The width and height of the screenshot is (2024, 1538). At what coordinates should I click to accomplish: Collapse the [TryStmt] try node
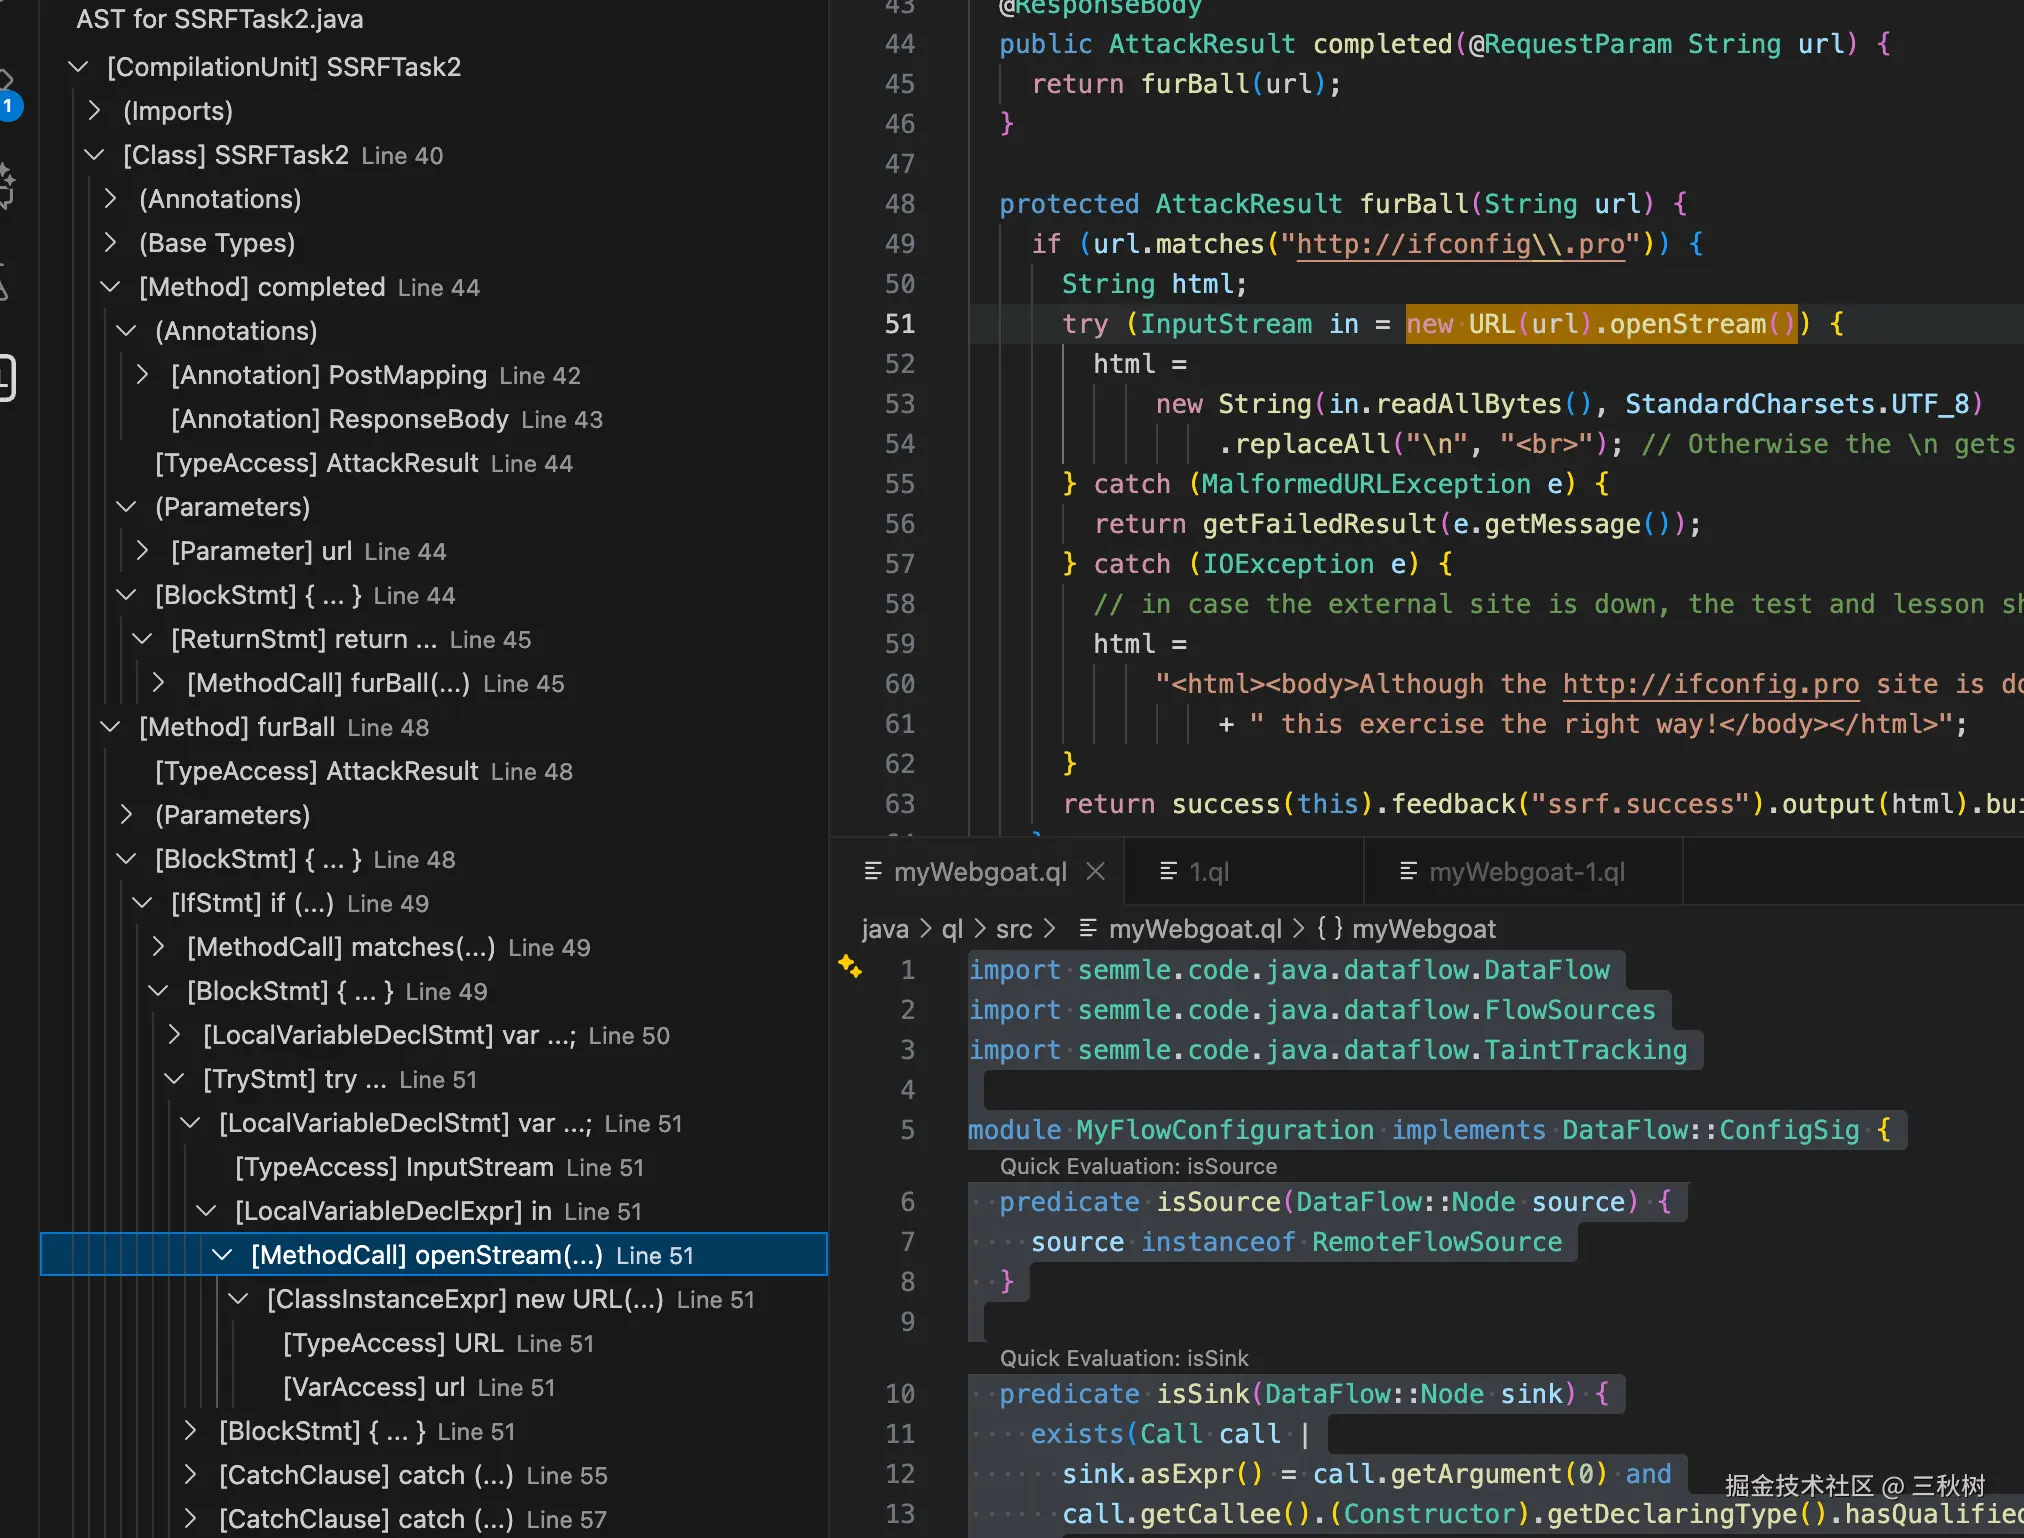tap(174, 1079)
